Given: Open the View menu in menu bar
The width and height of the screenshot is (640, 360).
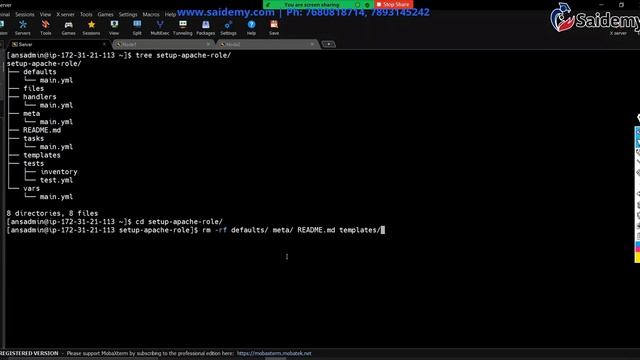Looking at the screenshot, I should point(45,14).
